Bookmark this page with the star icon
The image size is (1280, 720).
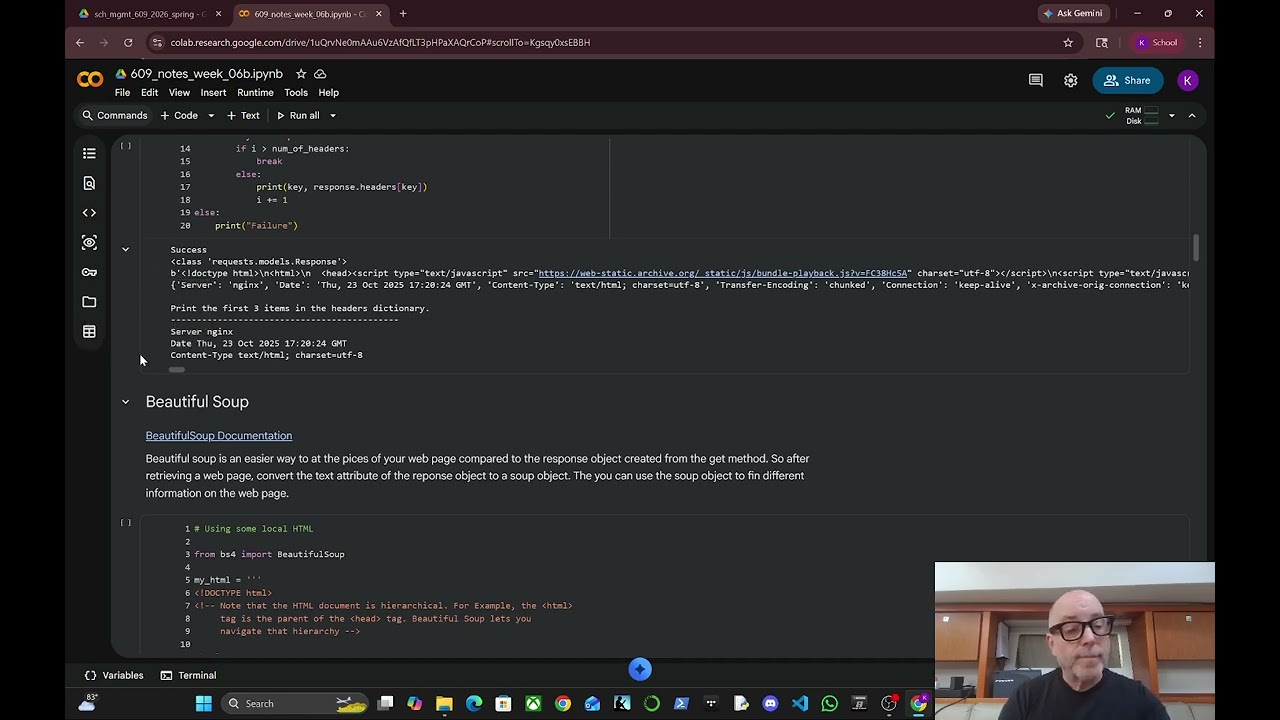(x=1068, y=42)
